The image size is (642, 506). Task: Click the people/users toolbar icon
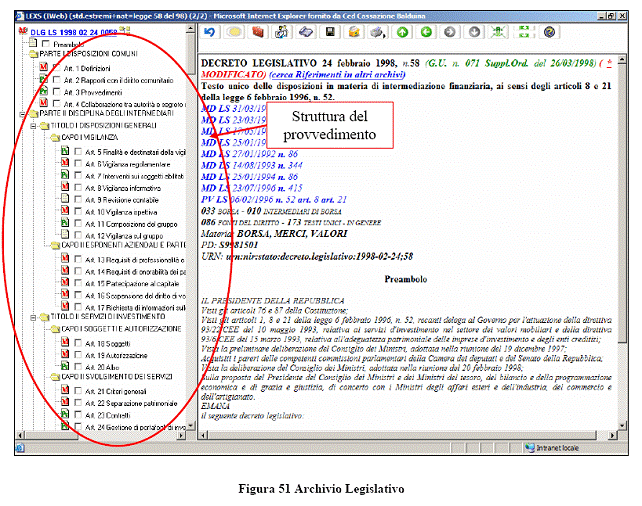pyautogui.click(x=282, y=32)
